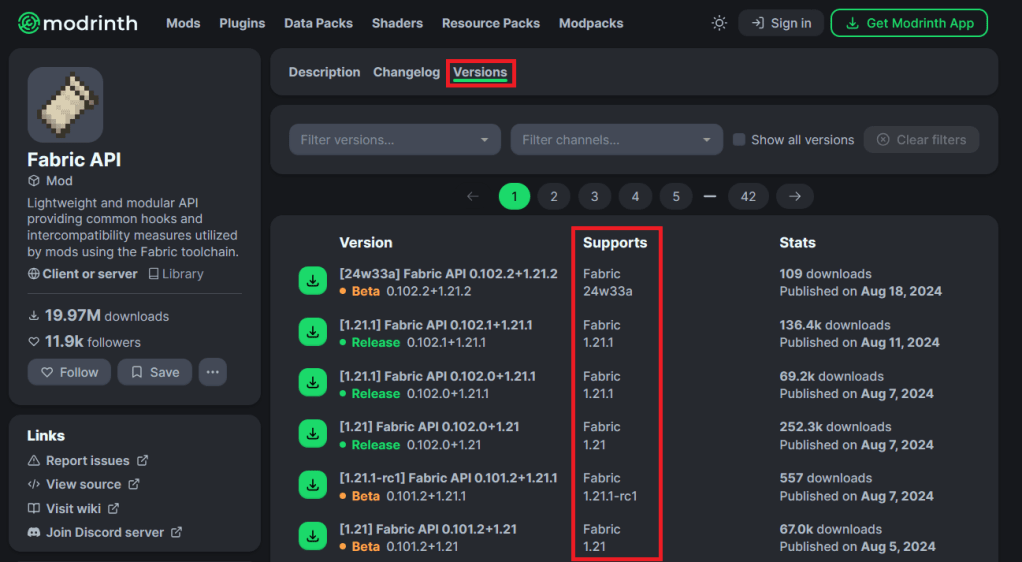This screenshot has height=562, width=1022.
Task: Toggle the light theme sun icon
Action: (x=719, y=23)
